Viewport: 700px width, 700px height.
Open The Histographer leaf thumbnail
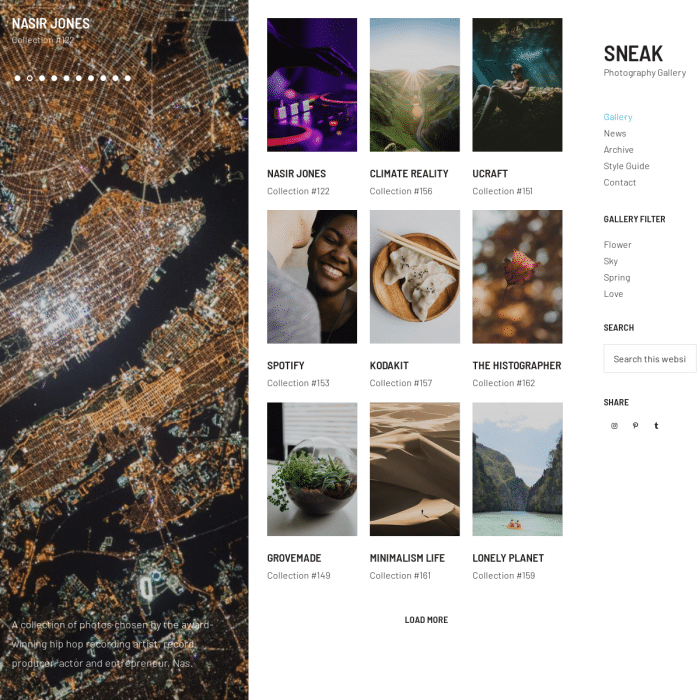click(x=517, y=277)
